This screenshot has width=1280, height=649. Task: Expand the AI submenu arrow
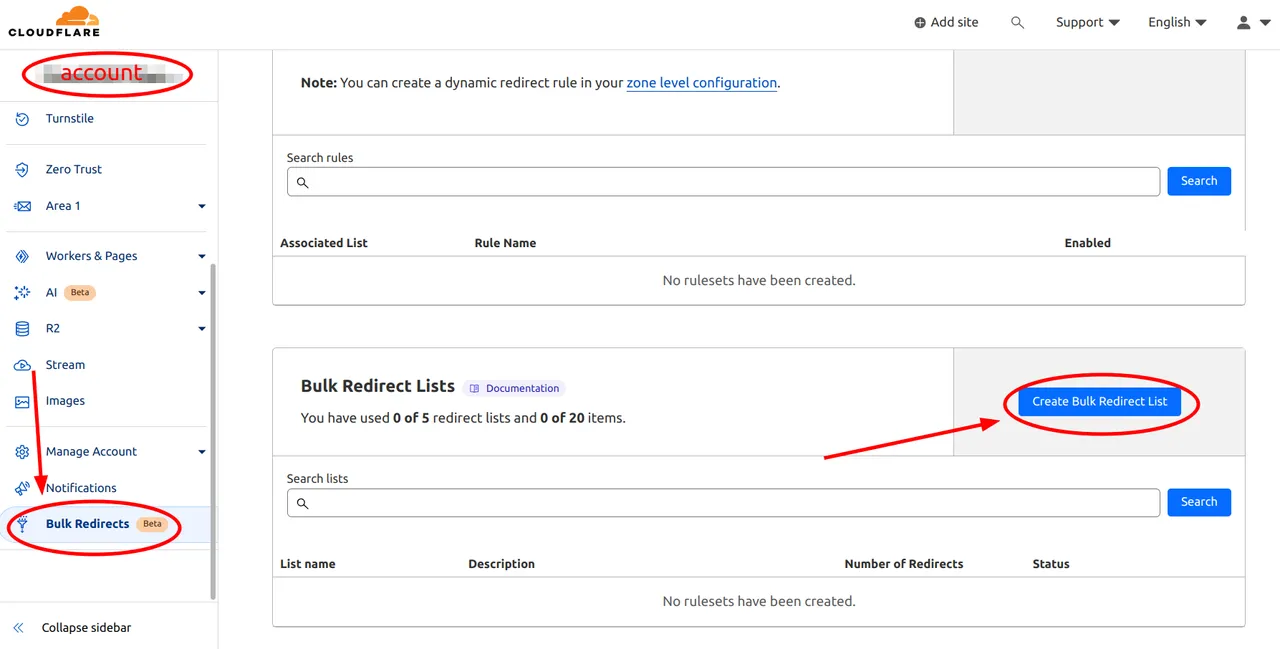click(201, 293)
